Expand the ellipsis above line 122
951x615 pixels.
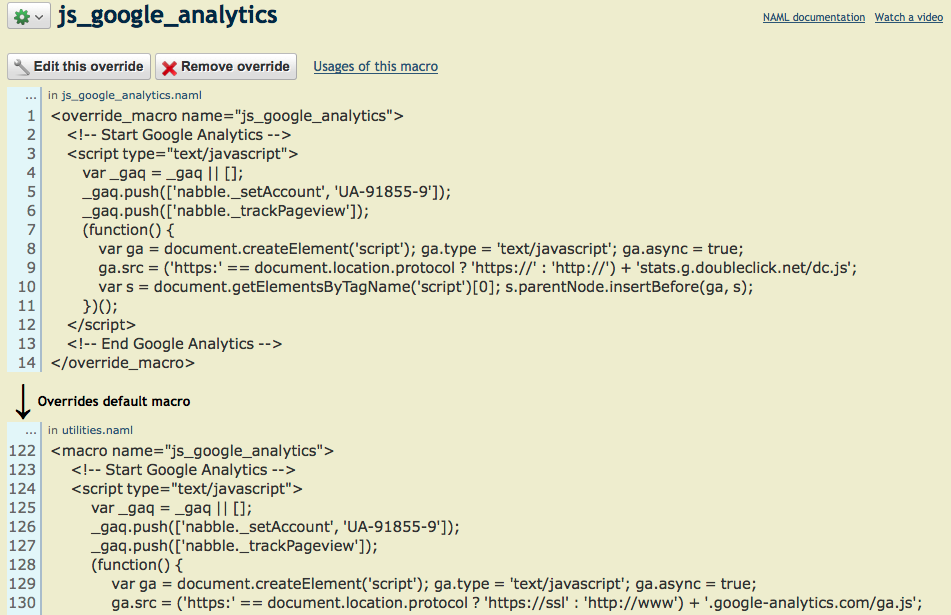tap(30, 430)
